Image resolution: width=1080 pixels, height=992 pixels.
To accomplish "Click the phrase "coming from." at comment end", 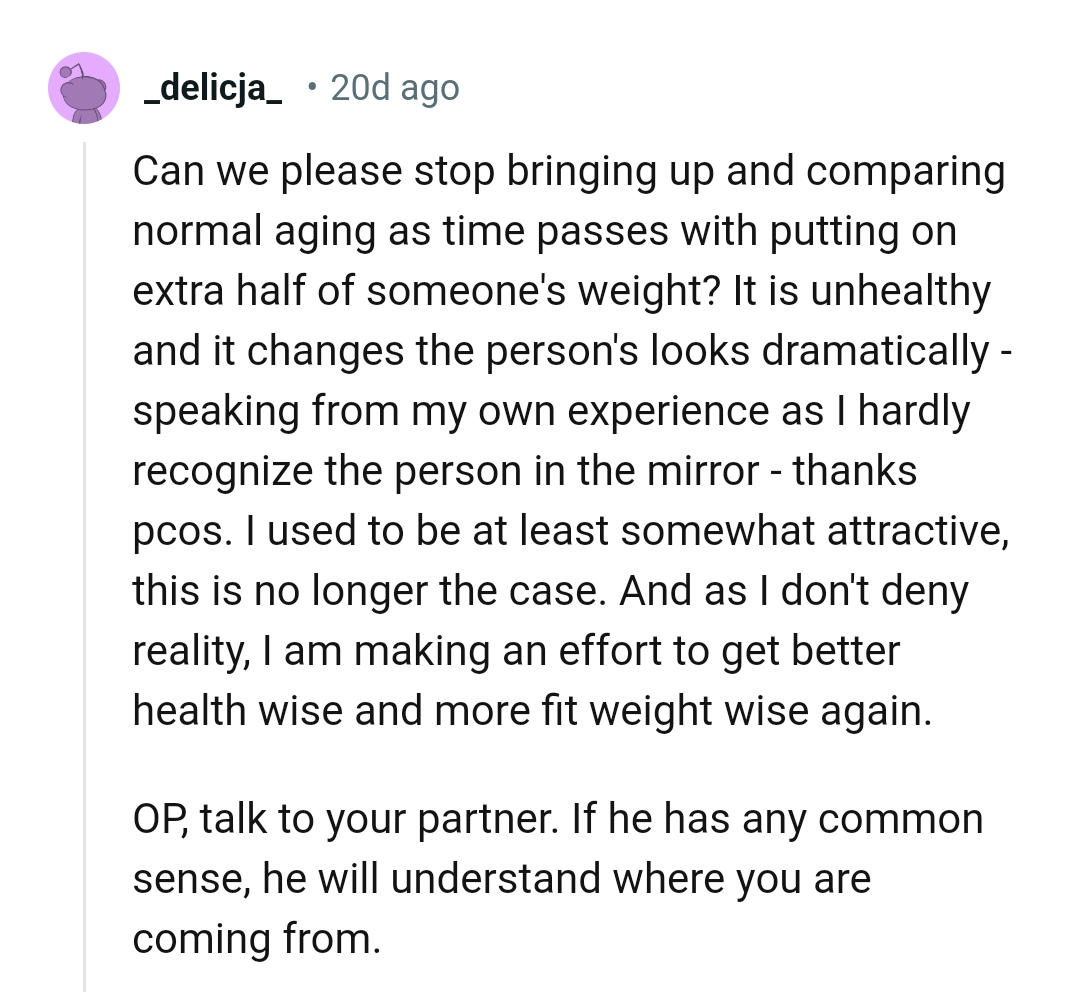I will 257,940.
